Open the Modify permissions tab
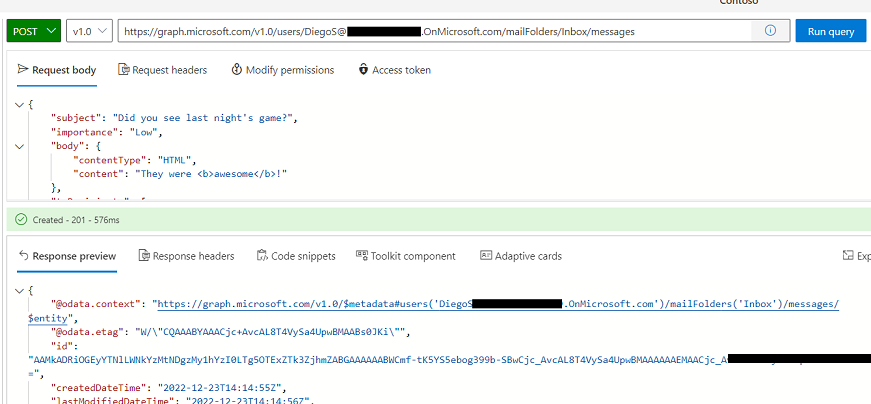Screen dimensions: 871x404 pos(283,70)
